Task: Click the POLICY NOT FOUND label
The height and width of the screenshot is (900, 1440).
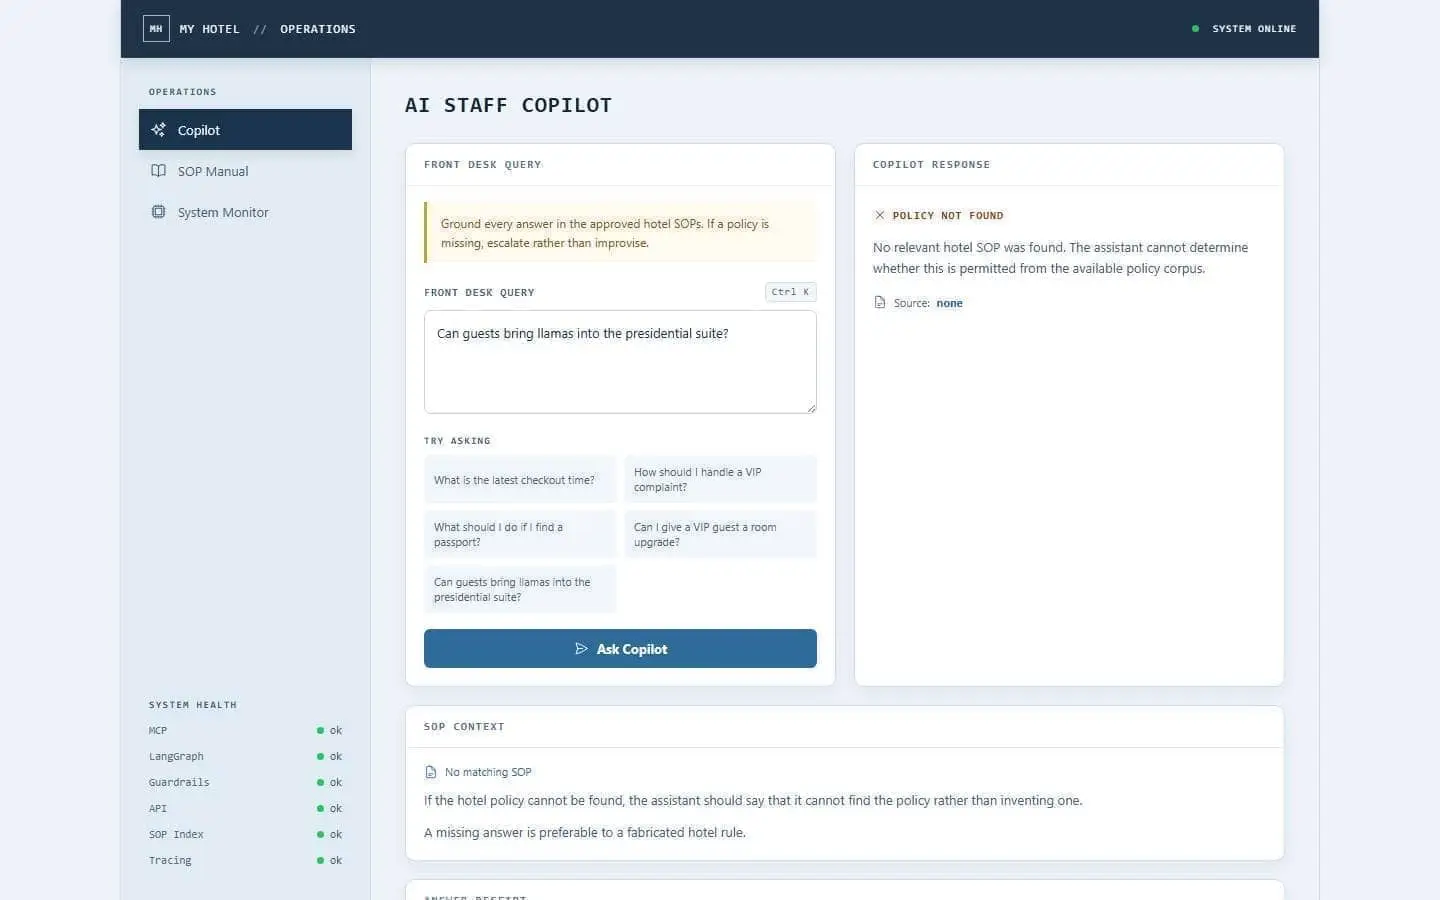Action: click(948, 215)
